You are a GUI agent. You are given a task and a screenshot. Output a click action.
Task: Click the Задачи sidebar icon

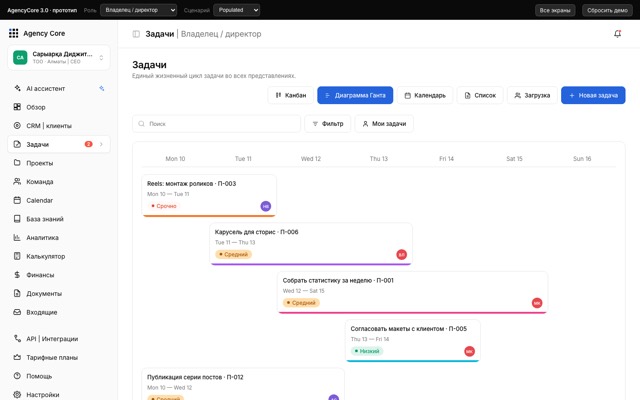click(x=17, y=144)
